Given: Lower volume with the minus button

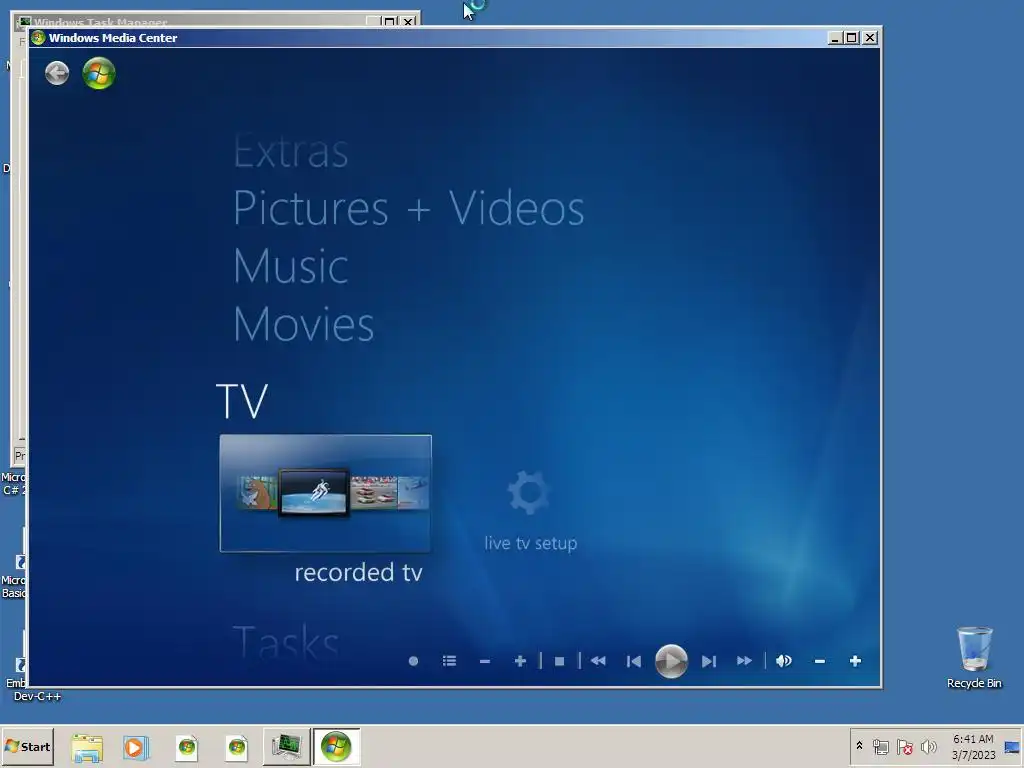Looking at the screenshot, I should (x=820, y=661).
